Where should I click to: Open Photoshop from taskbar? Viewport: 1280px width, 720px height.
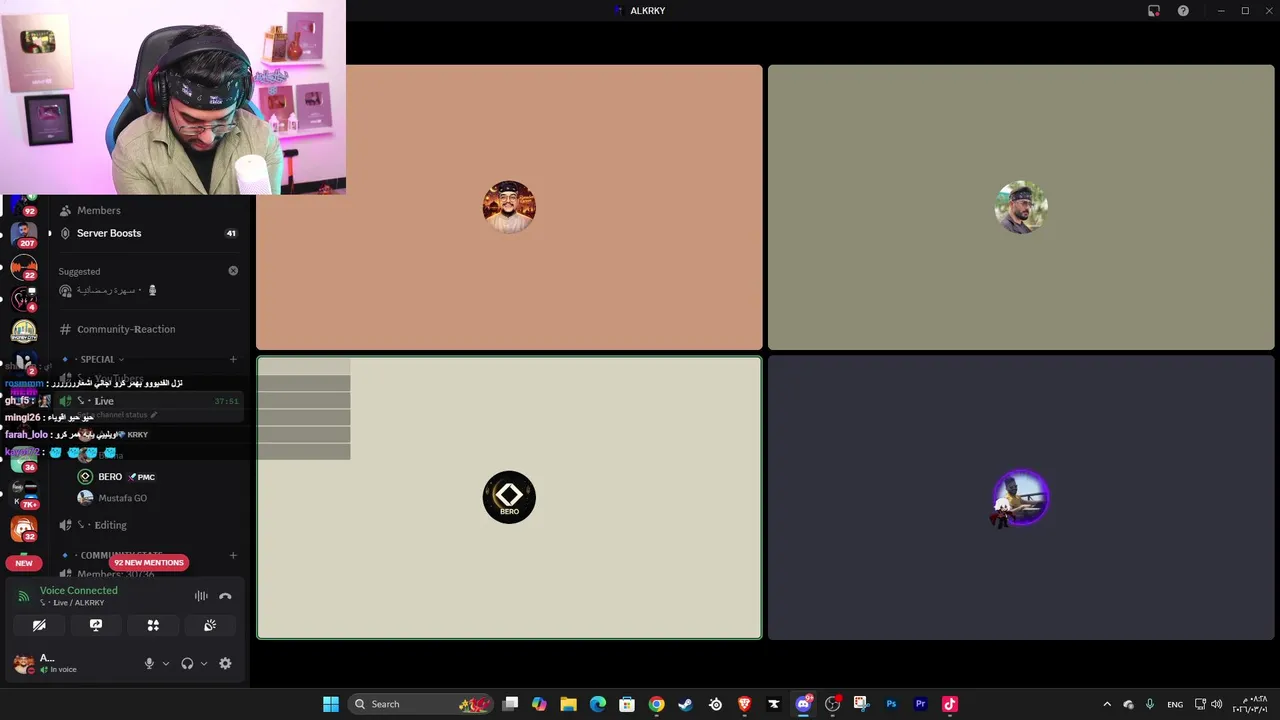891,704
